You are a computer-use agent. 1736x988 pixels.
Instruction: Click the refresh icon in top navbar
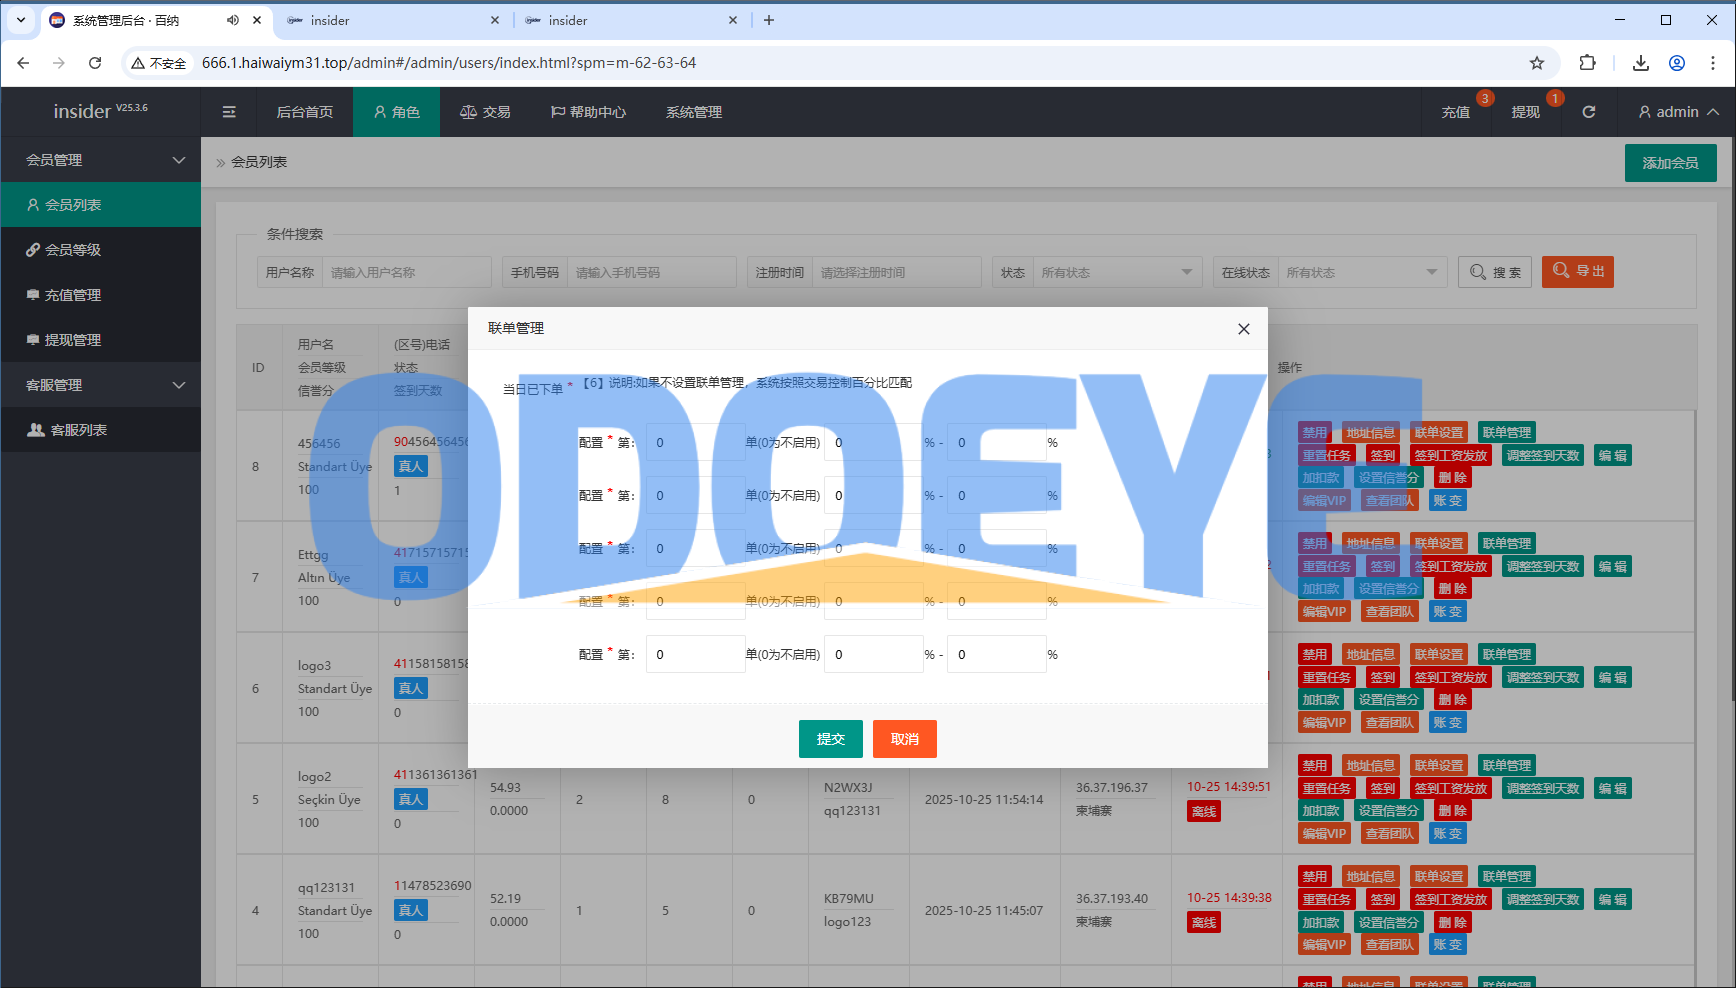click(x=1588, y=112)
